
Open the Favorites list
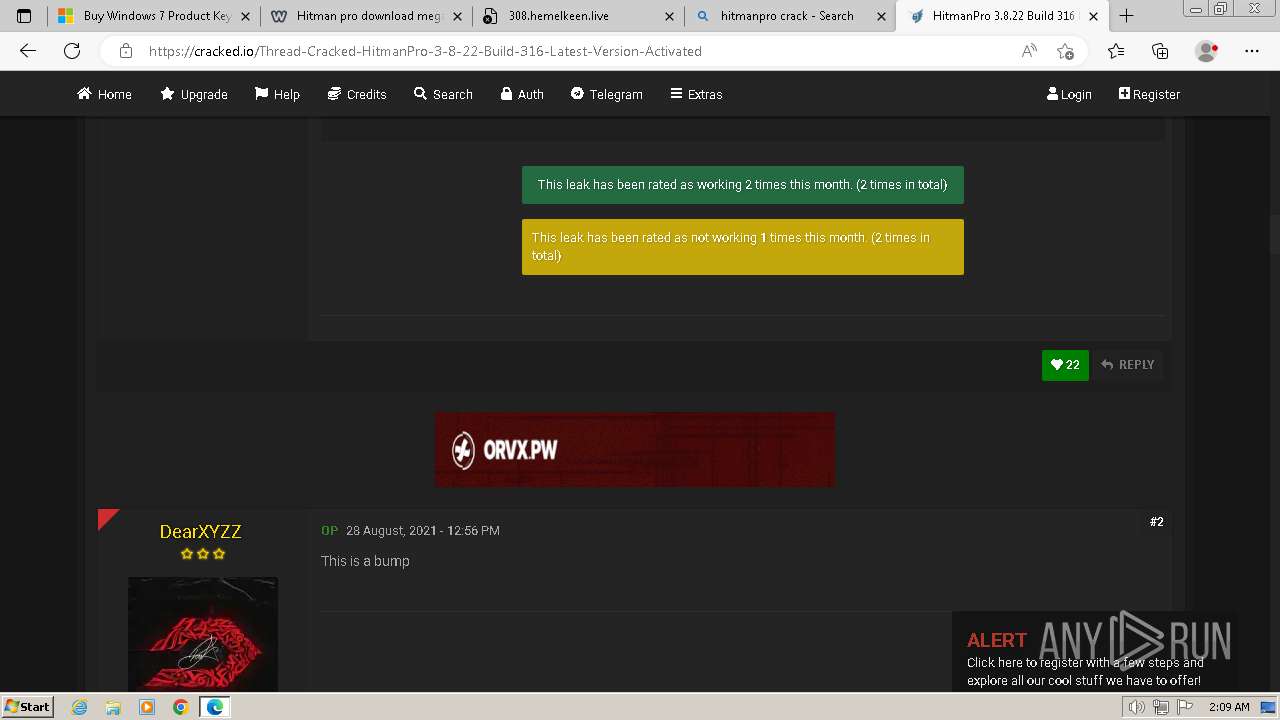(1116, 51)
